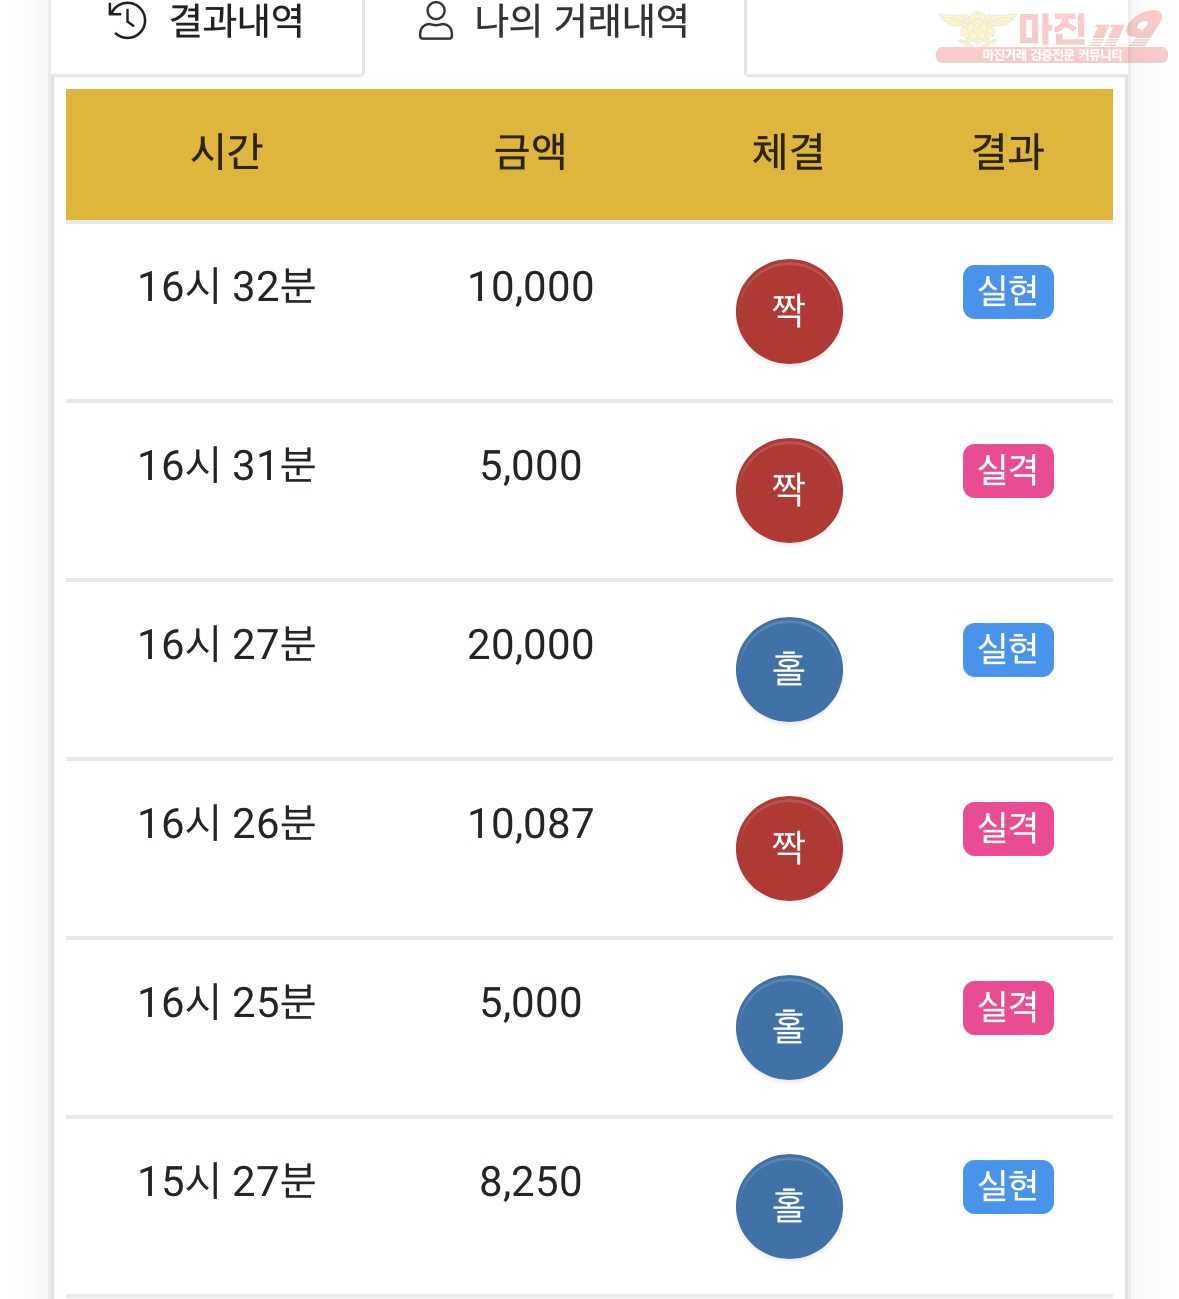Image resolution: width=1179 pixels, height=1299 pixels.
Task: Click the user profile icon
Action: coord(435,20)
